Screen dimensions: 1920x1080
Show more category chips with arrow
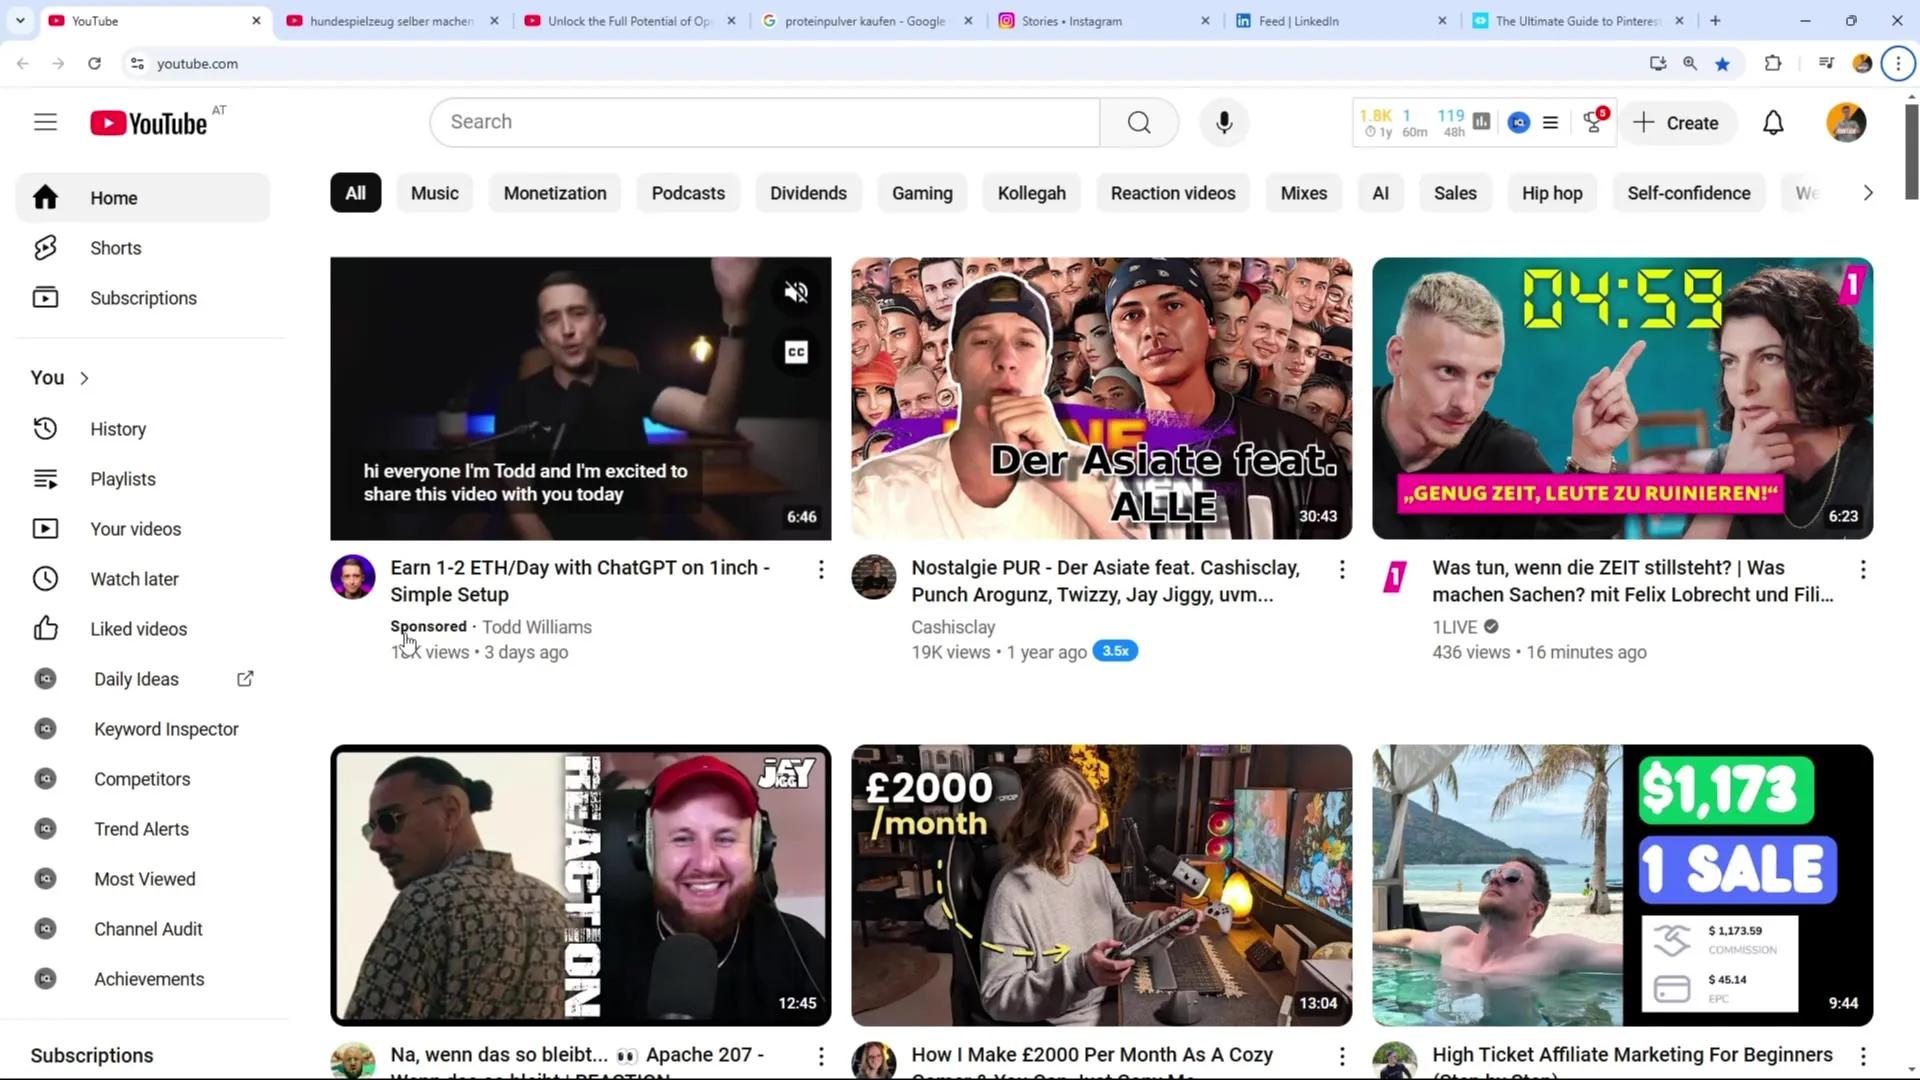click(x=1868, y=193)
